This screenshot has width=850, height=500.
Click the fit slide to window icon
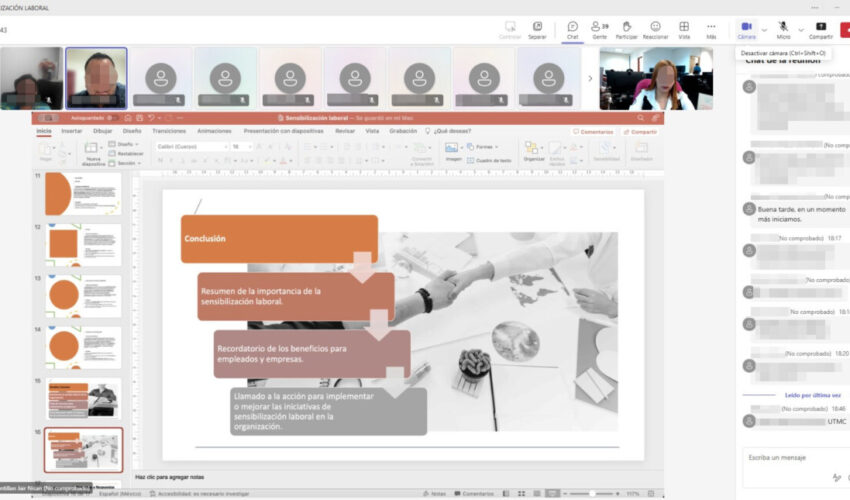[x=651, y=493]
